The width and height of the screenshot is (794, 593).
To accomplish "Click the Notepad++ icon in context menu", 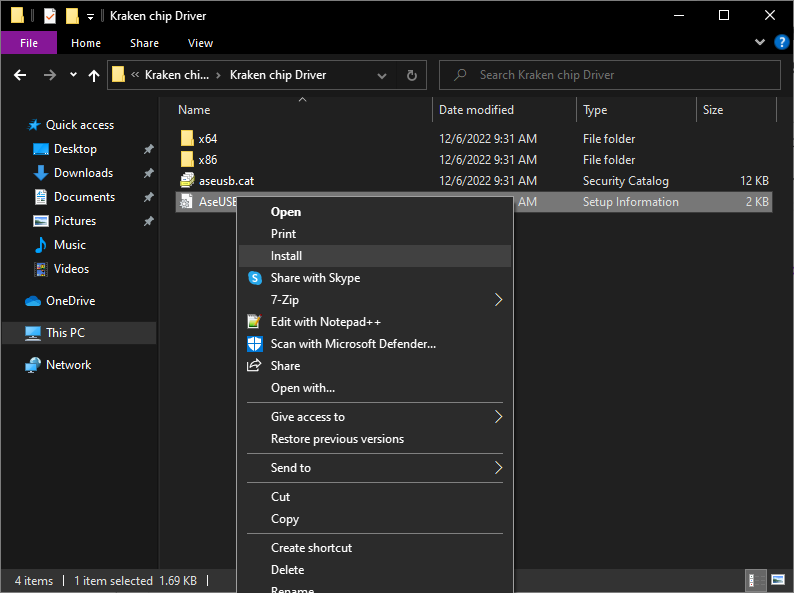I will pyautogui.click(x=254, y=322).
